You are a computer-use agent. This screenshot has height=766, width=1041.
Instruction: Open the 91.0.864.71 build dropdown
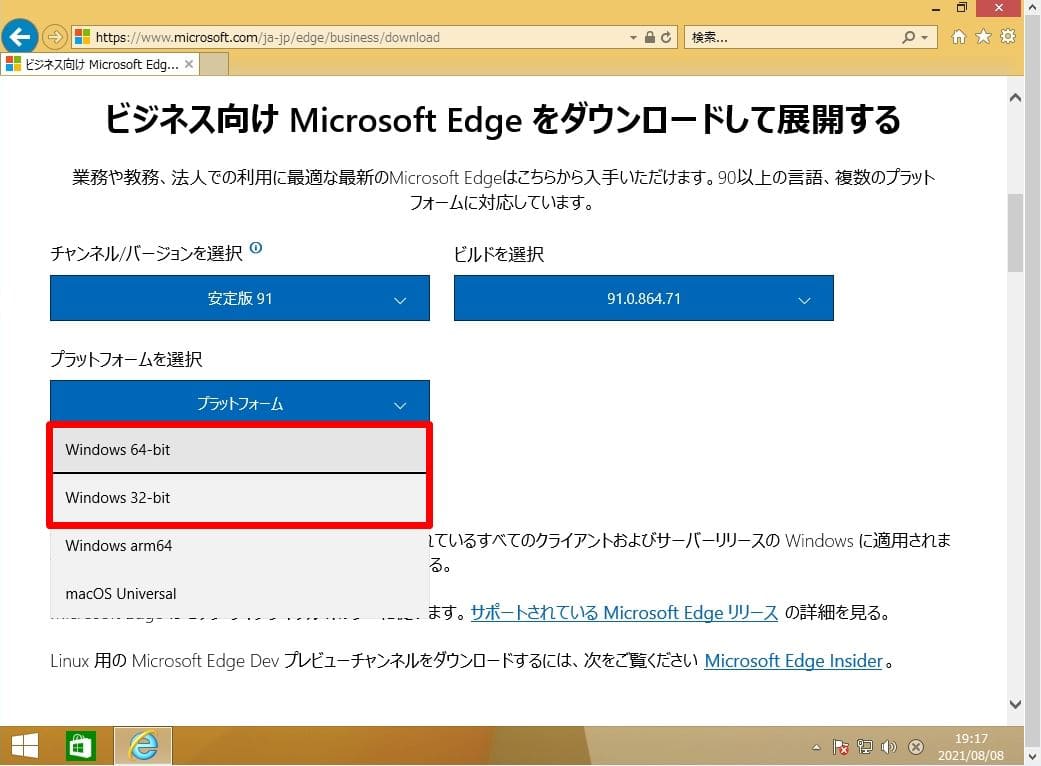pos(643,298)
